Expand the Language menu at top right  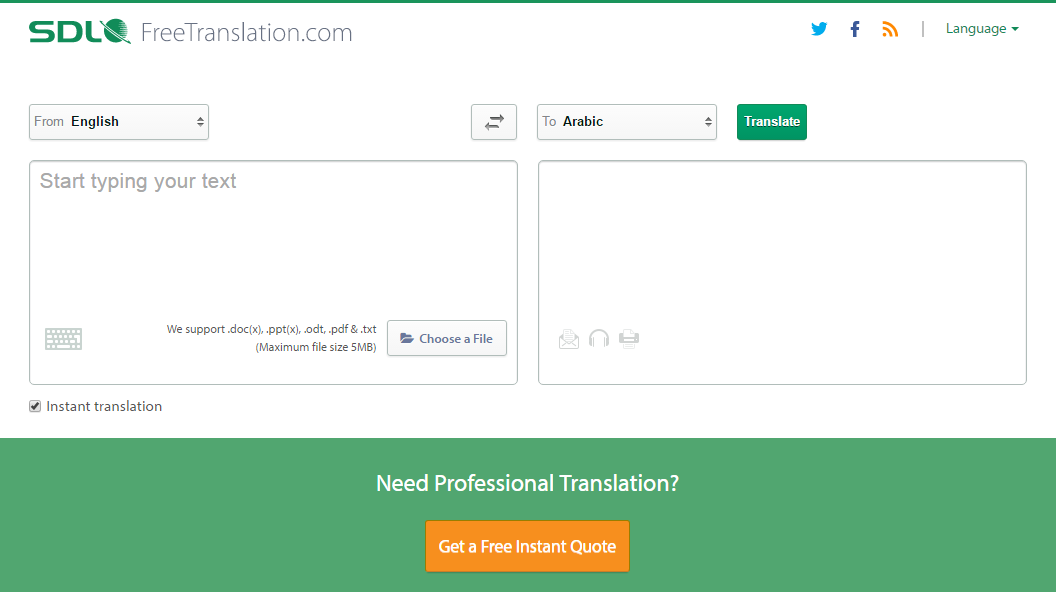point(982,29)
